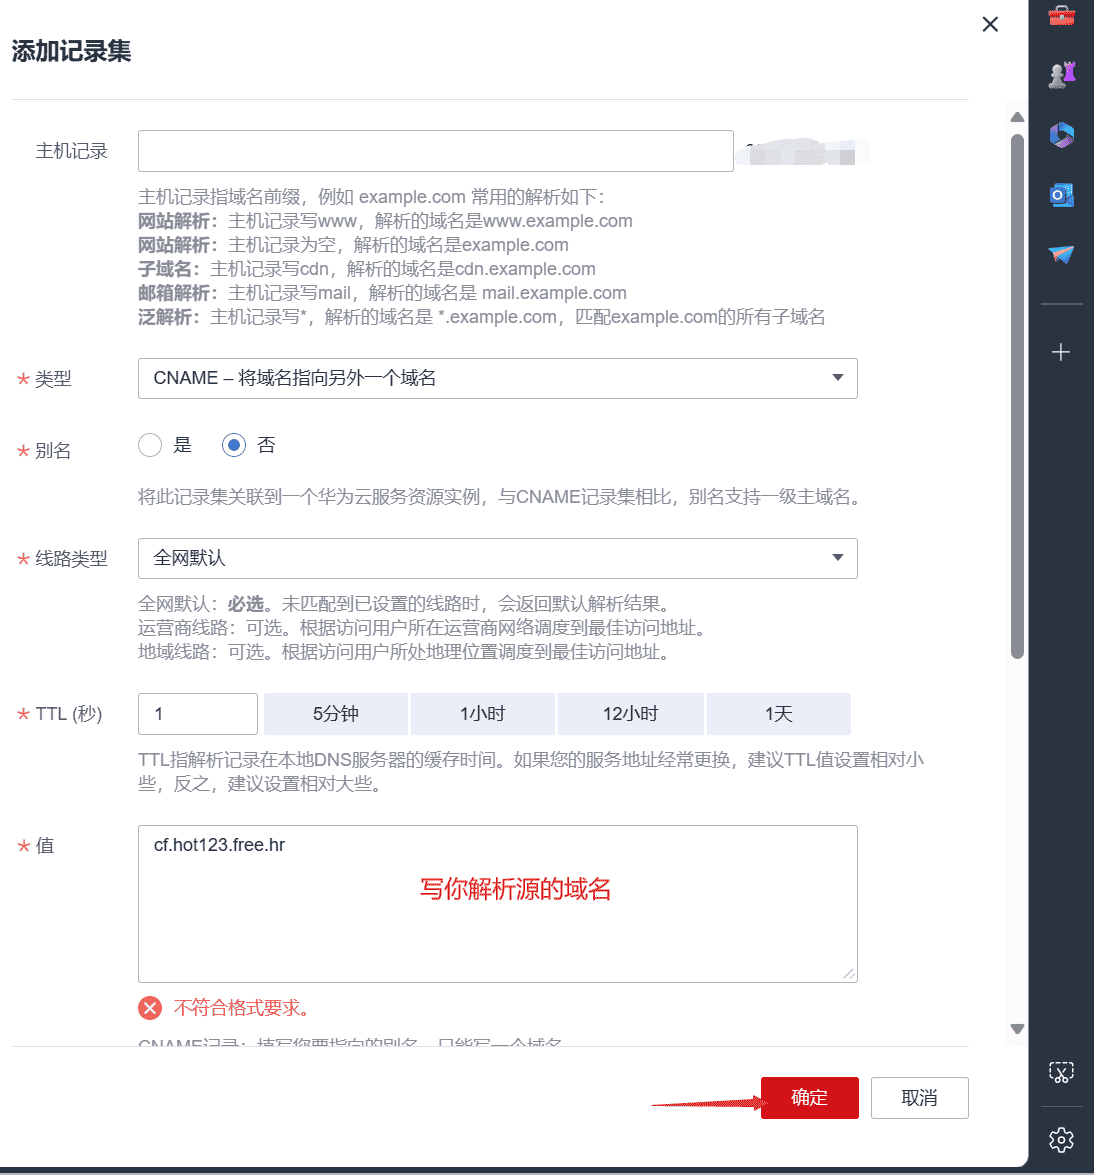Open the Outlook icon in the sidebar

(x=1061, y=195)
